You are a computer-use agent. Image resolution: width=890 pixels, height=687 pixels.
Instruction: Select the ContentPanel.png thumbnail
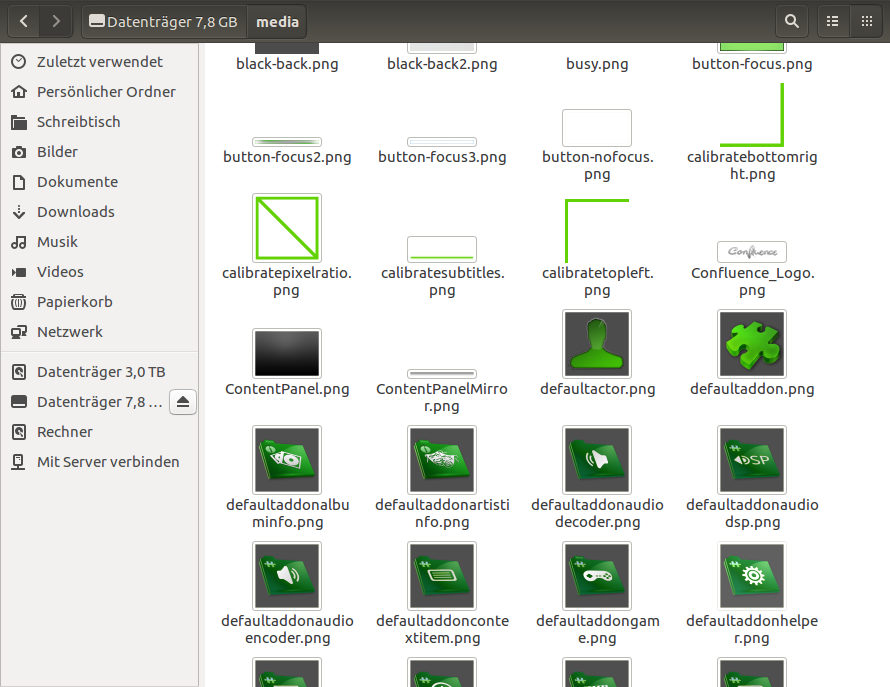(x=287, y=353)
